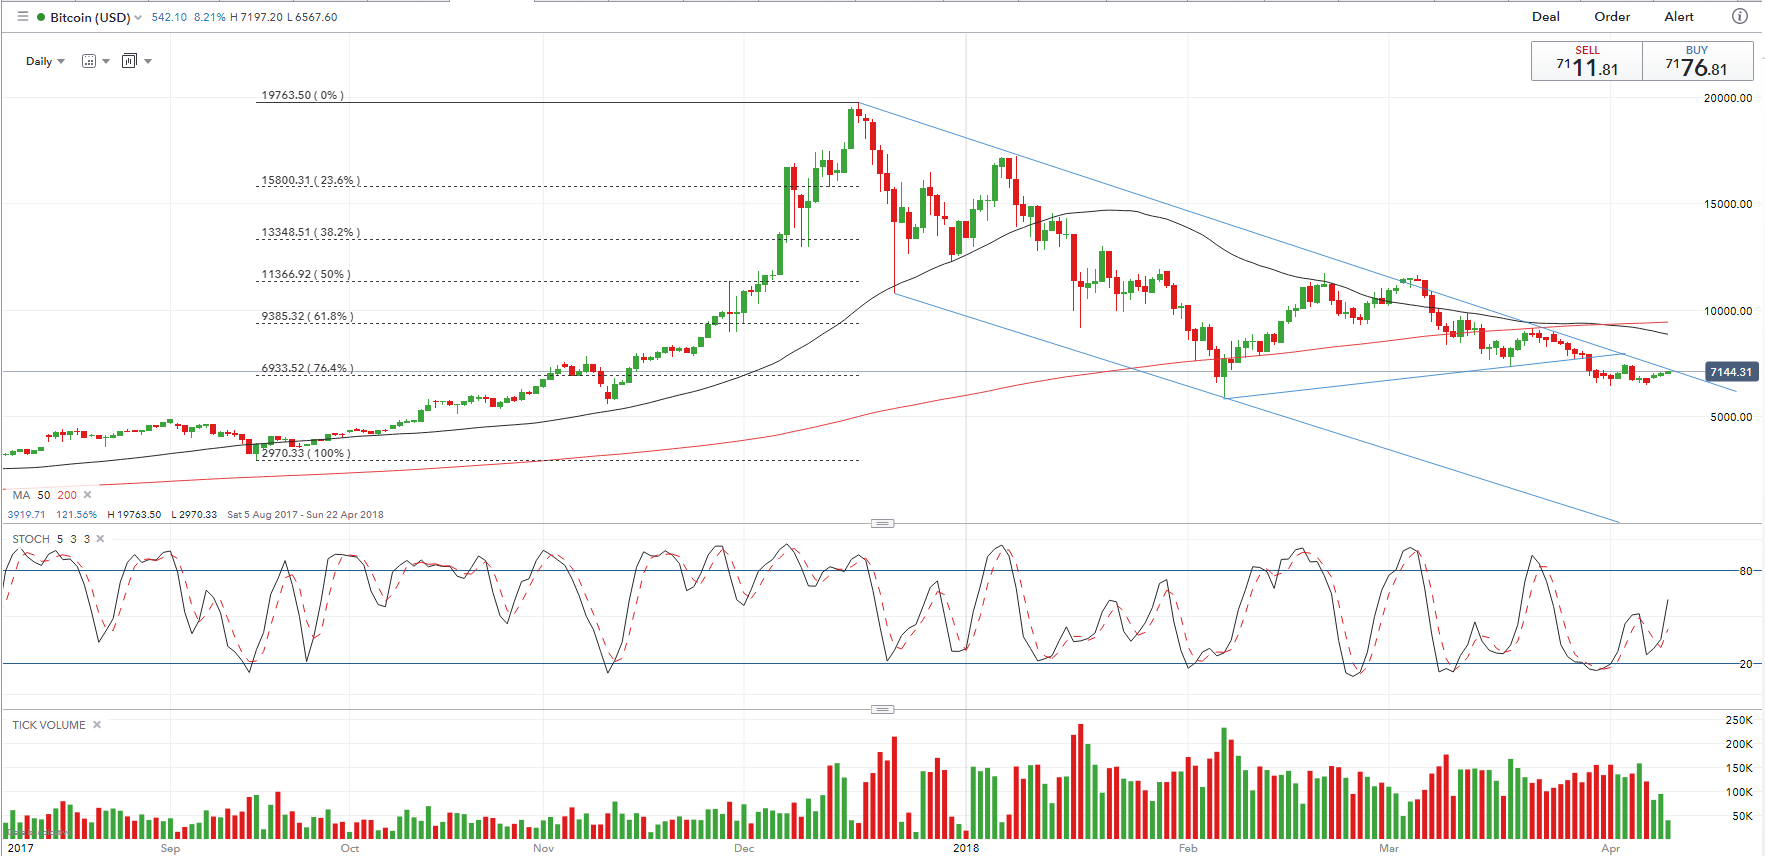This screenshot has width=1765, height=856.
Task: Click the 8.21% change value in header
Action: 210,17
